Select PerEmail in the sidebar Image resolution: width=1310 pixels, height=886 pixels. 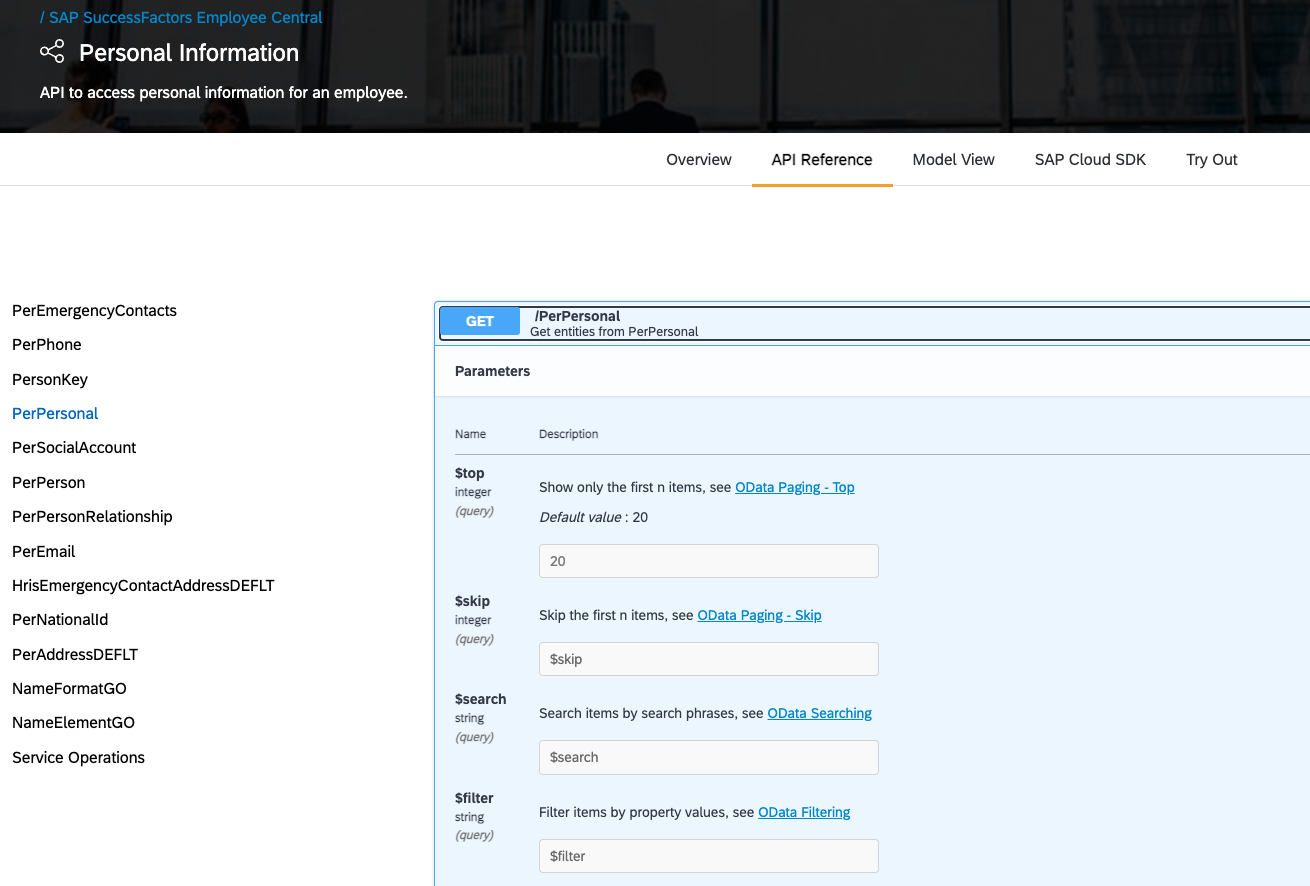43,551
